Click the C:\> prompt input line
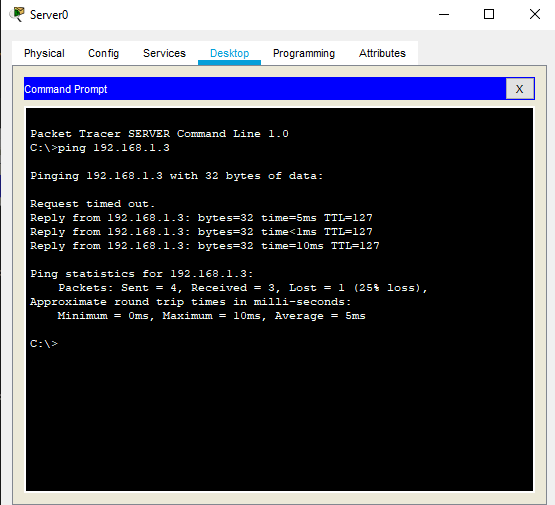This screenshot has height=505, width=555. click(44, 344)
